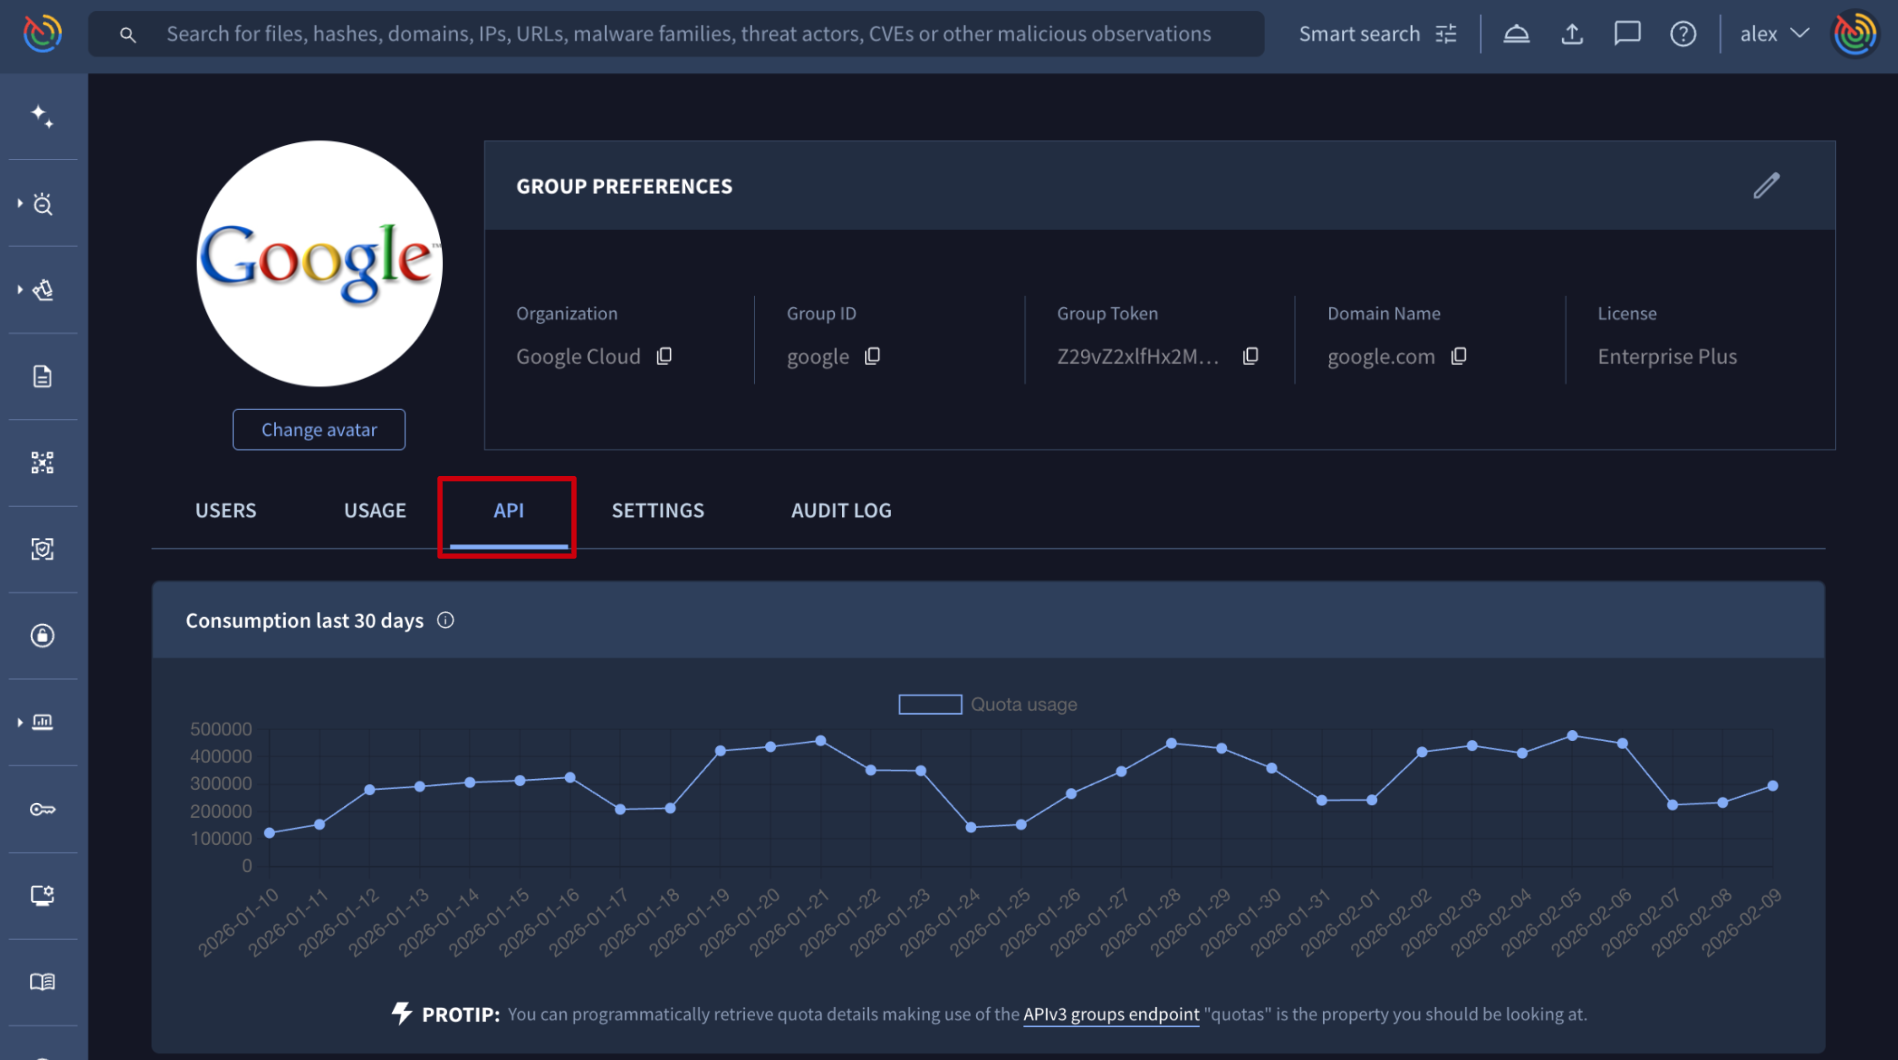1898x1060 pixels.
Task: Click the consumption info icon
Action: point(446,621)
